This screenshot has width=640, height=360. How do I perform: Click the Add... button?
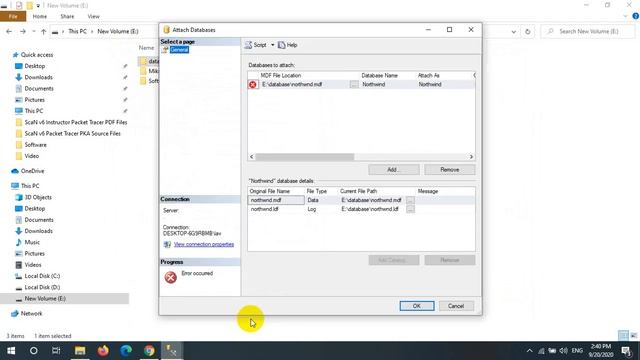(x=393, y=169)
